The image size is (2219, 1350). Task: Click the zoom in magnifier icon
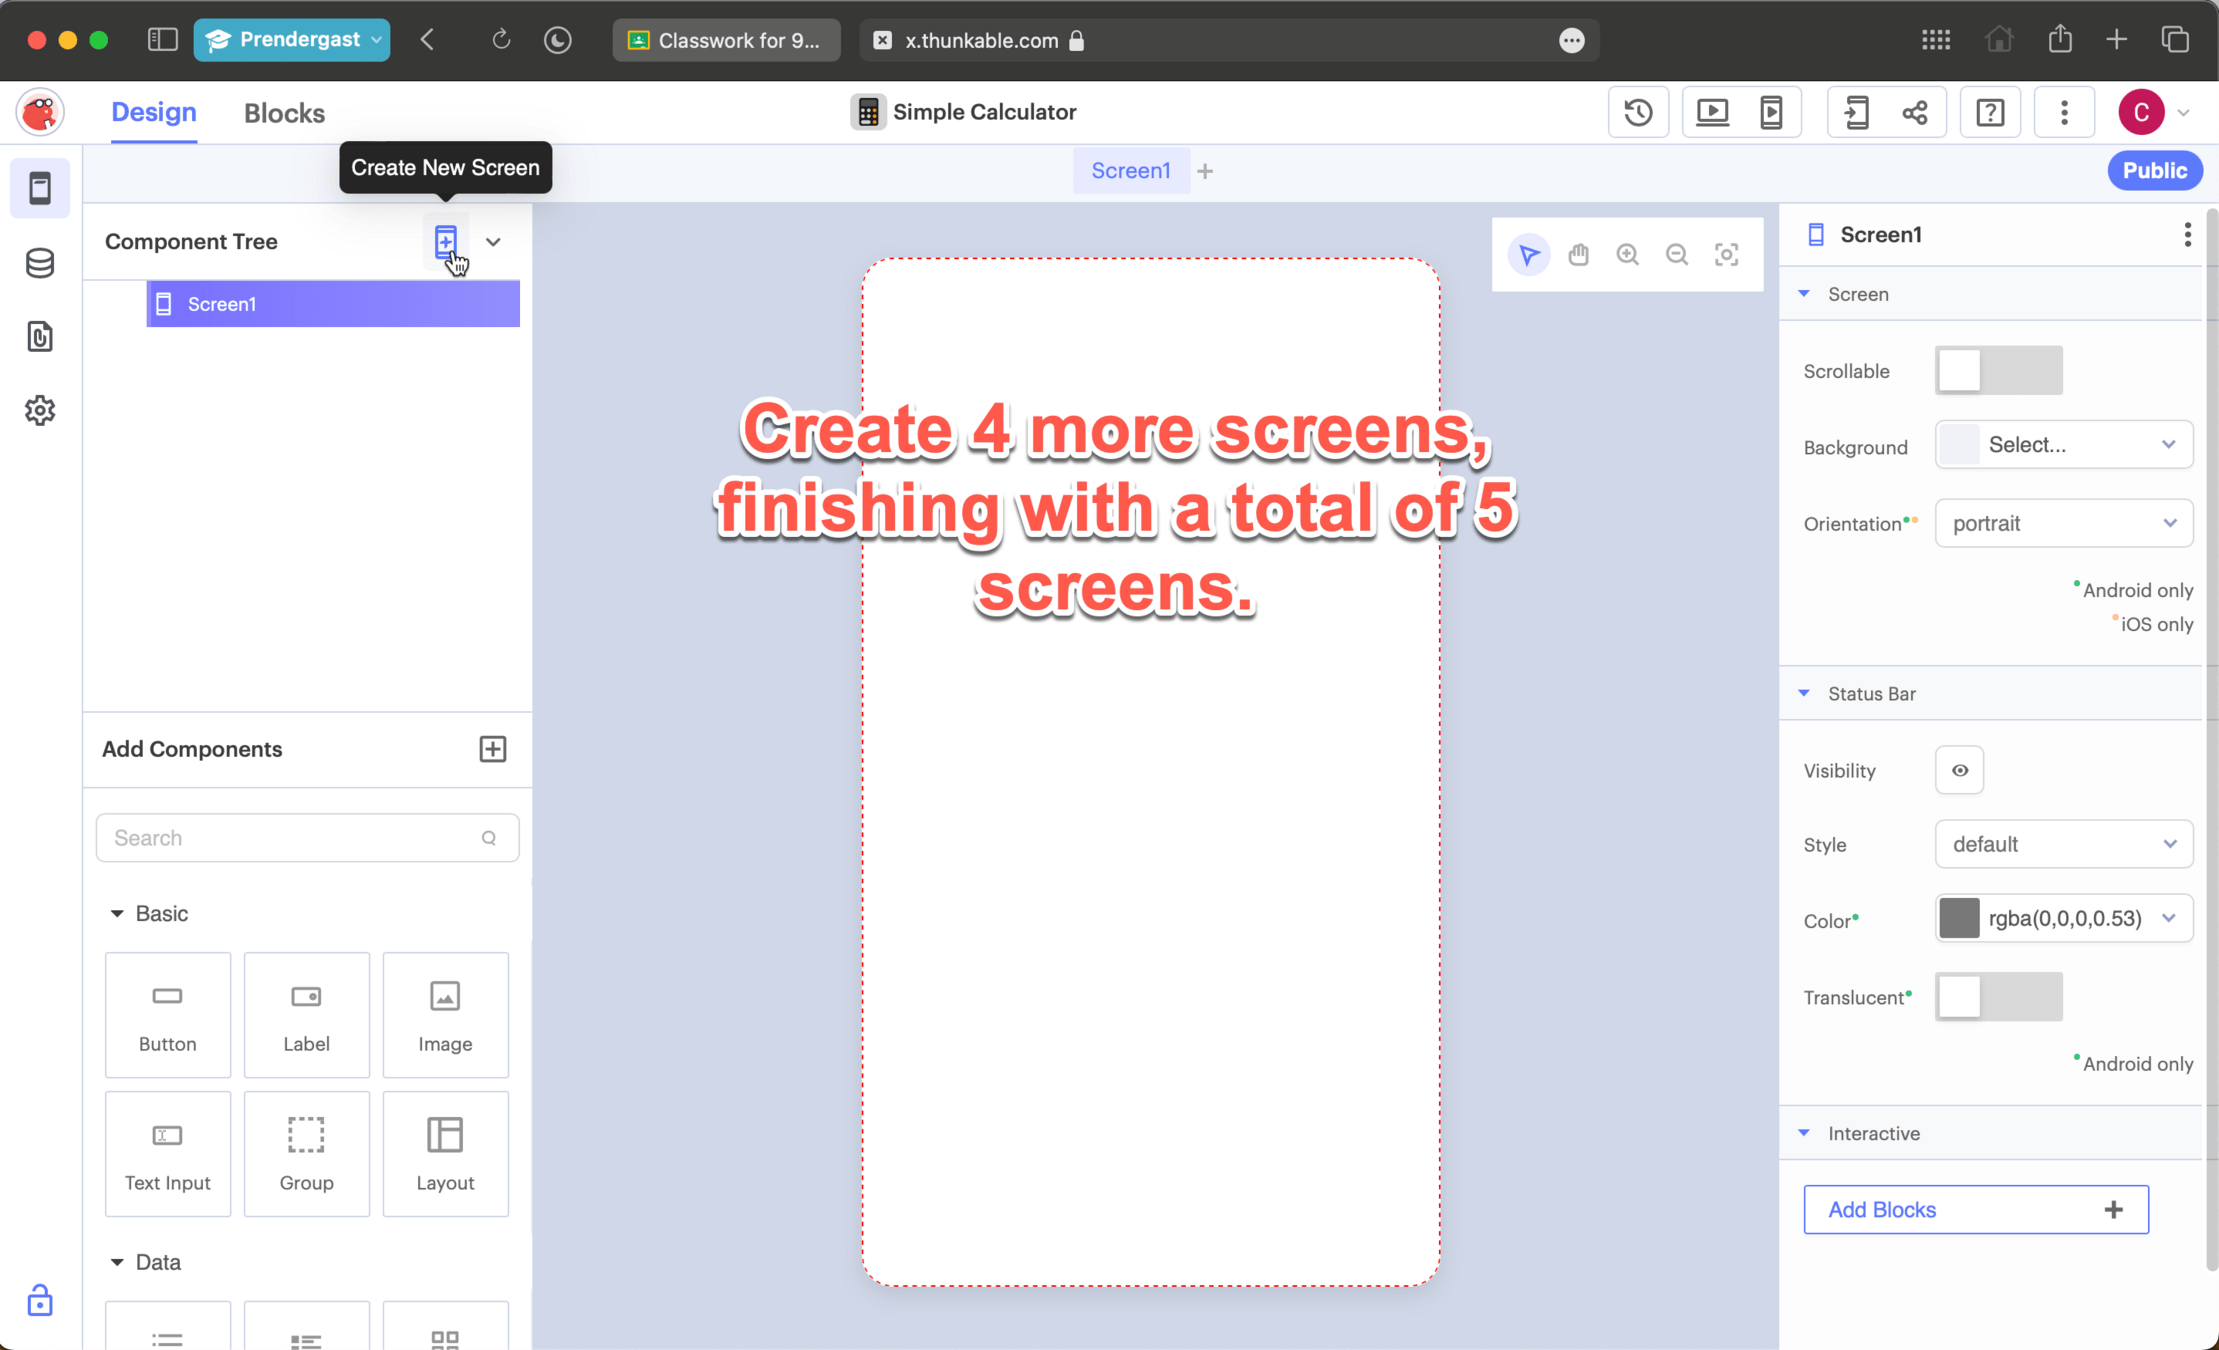pos(1627,255)
